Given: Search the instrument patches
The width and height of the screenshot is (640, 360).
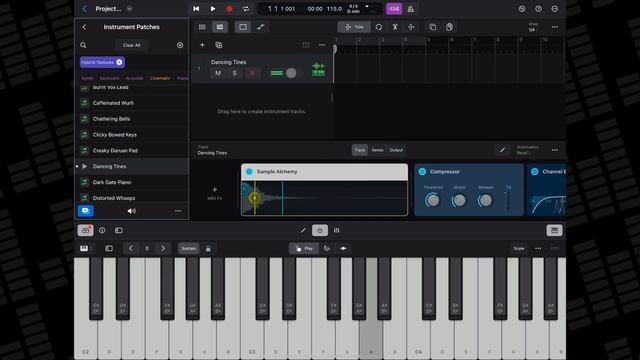Looking at the screenshot, I should [83, 45].
